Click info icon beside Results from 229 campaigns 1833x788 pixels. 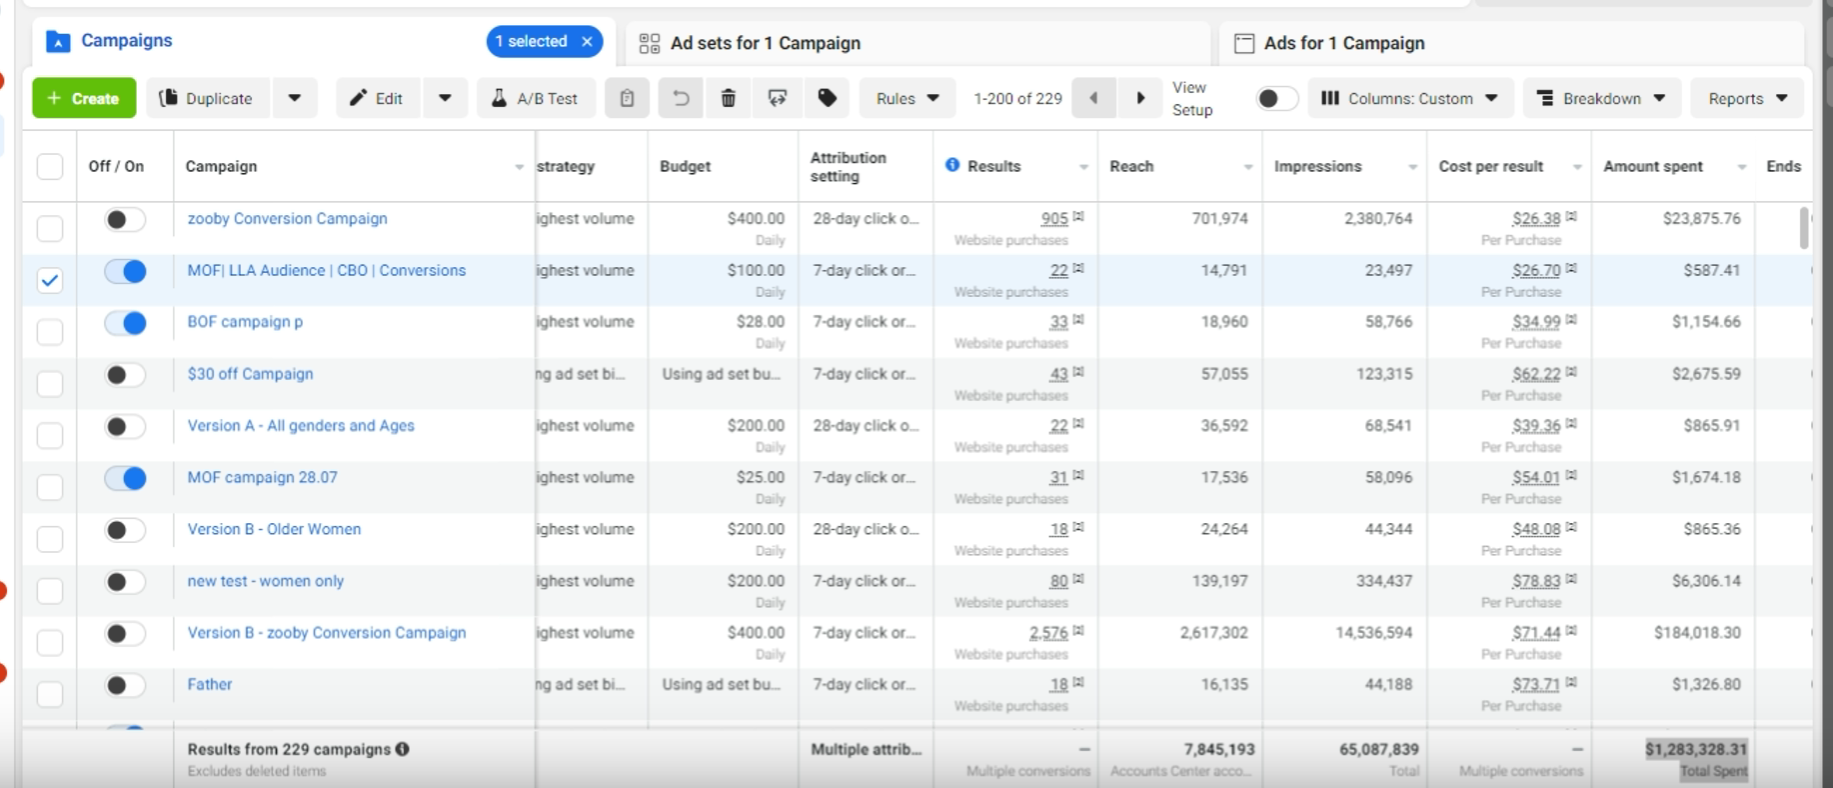coord(402,749)
